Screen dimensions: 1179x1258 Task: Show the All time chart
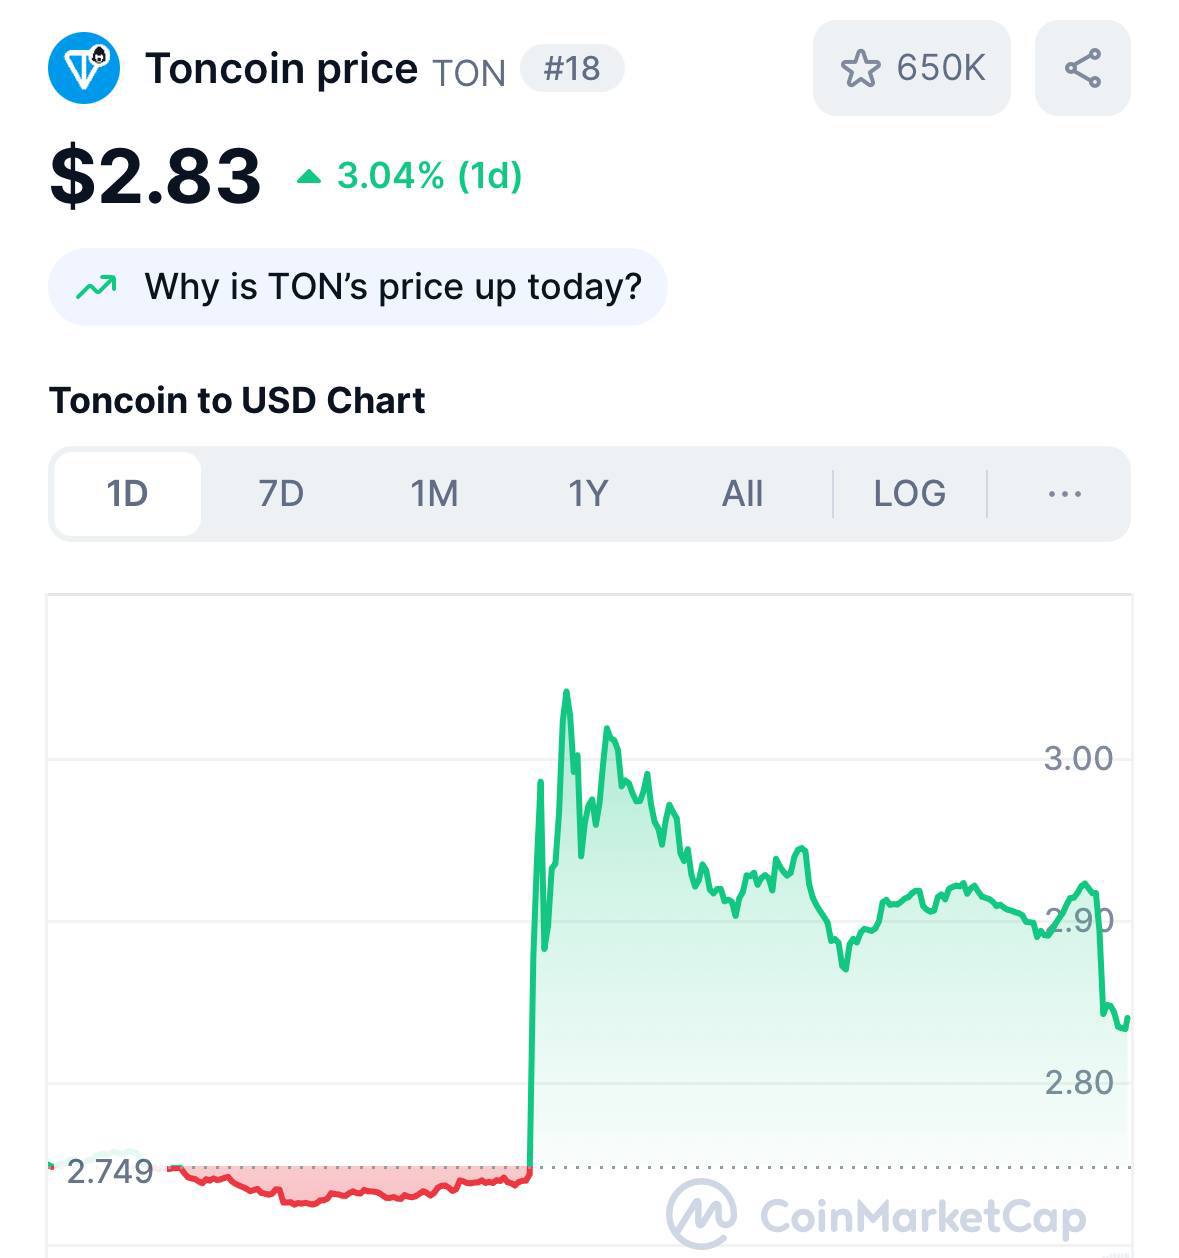[x=742, y=494]
